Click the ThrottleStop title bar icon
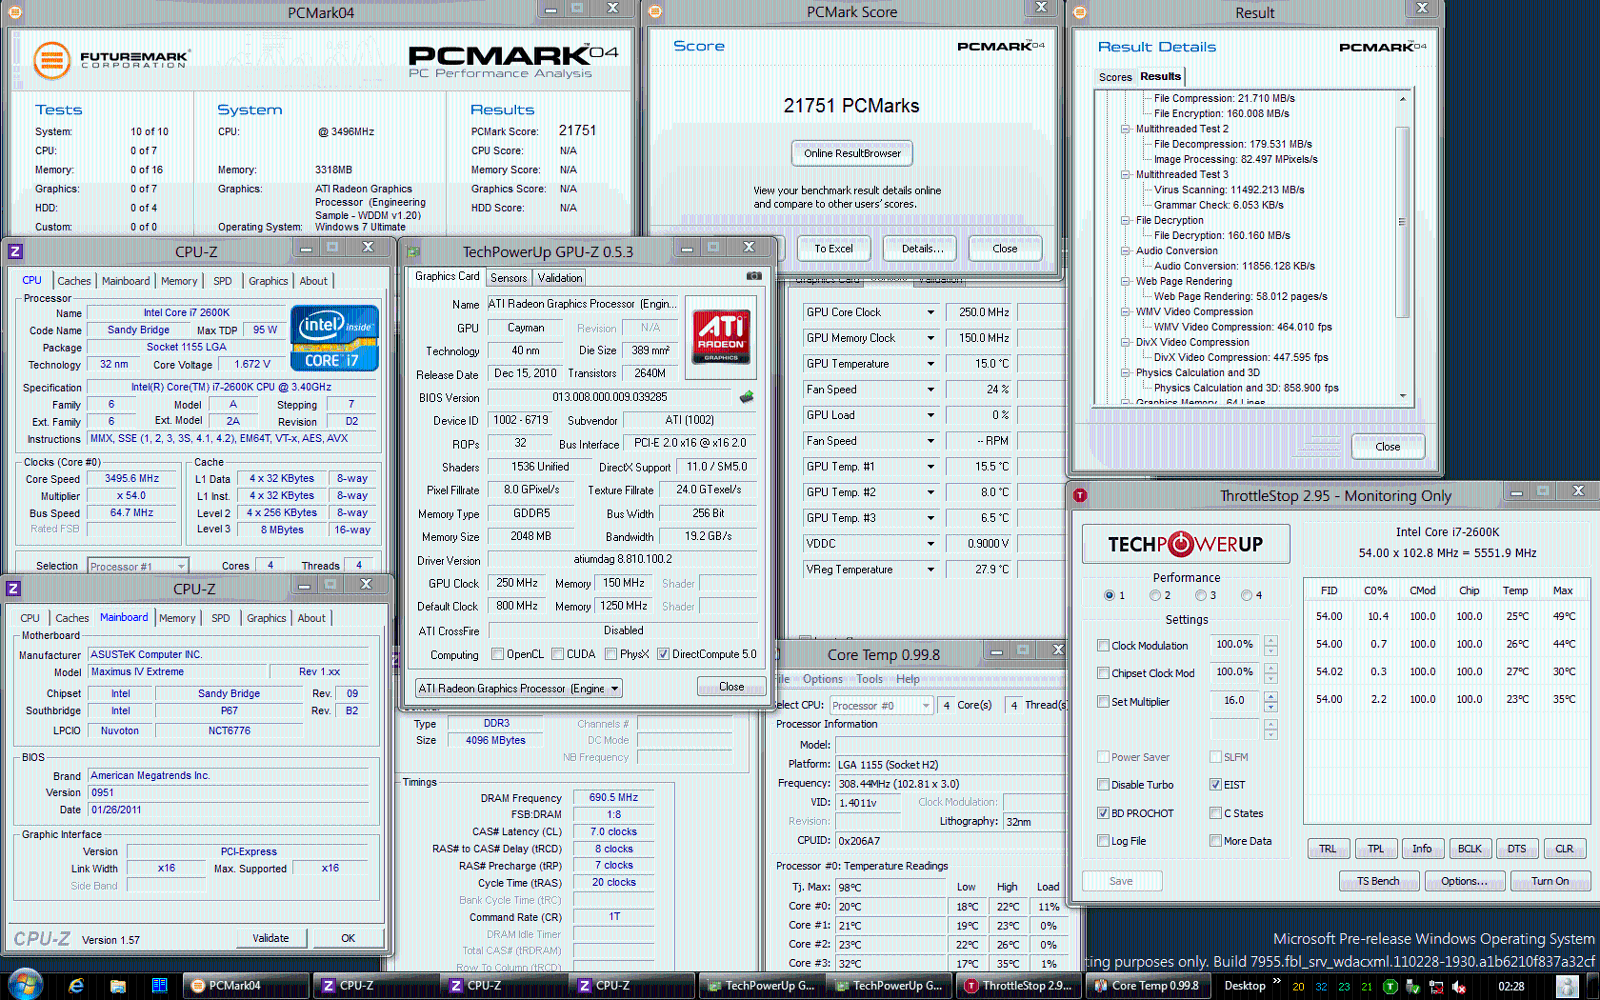This screenshot has width=1600, height=1000. pos(1080,495)
